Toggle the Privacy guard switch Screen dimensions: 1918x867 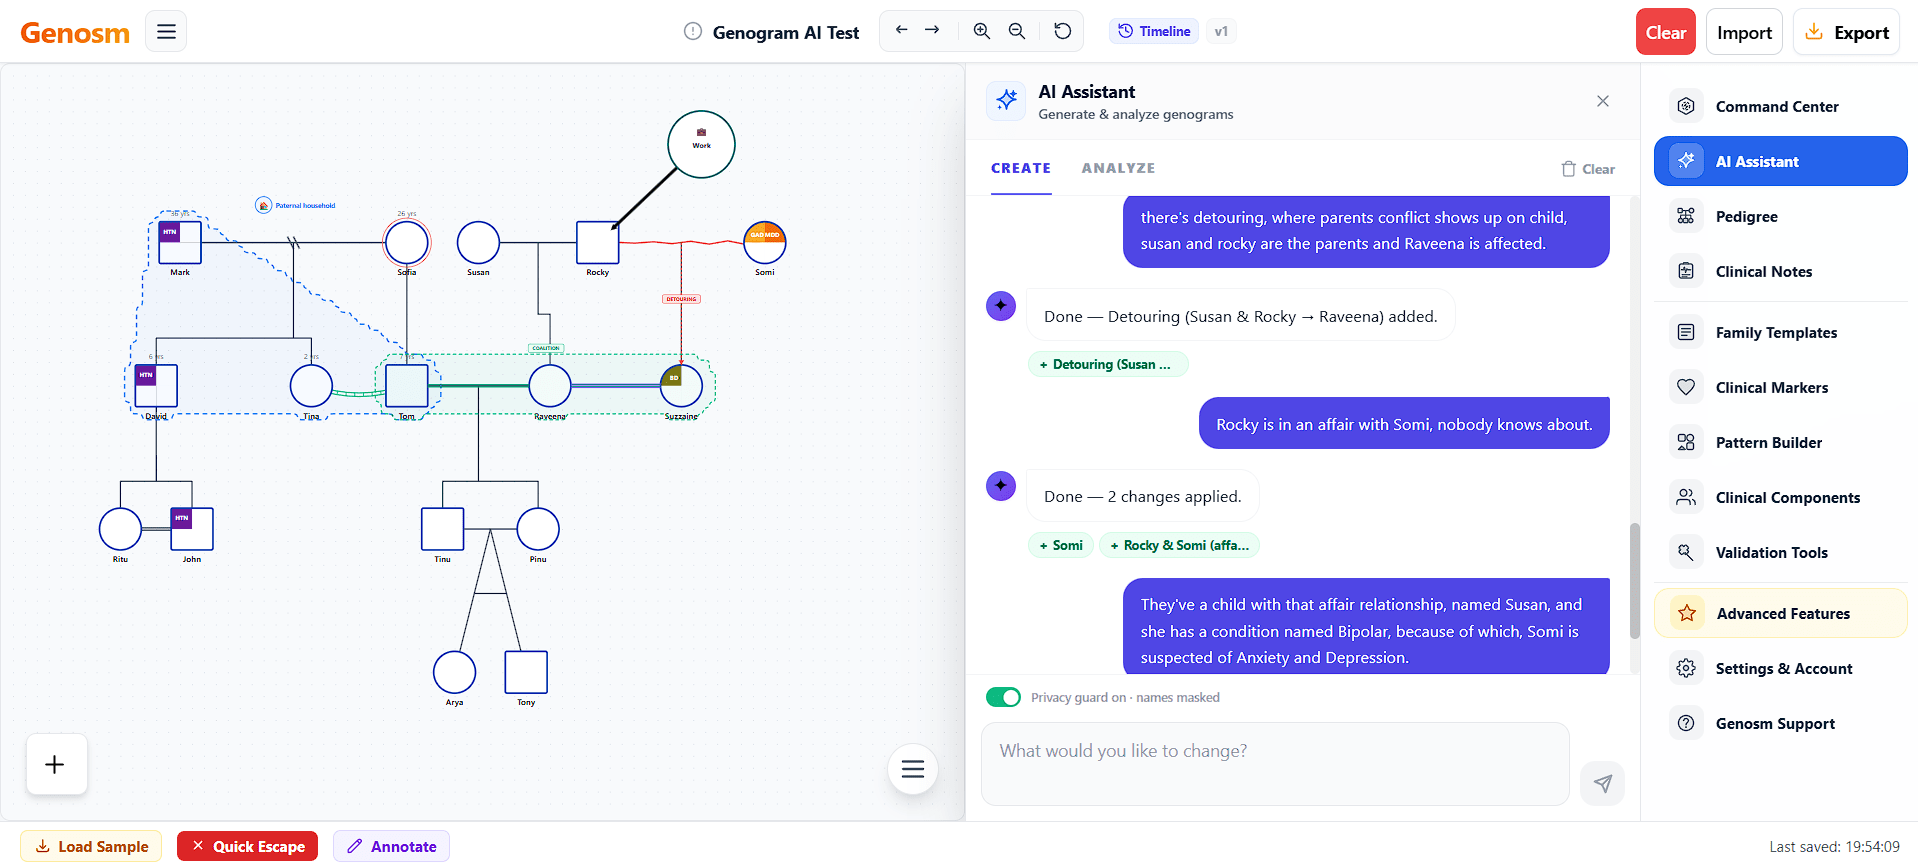(1003, 697)
